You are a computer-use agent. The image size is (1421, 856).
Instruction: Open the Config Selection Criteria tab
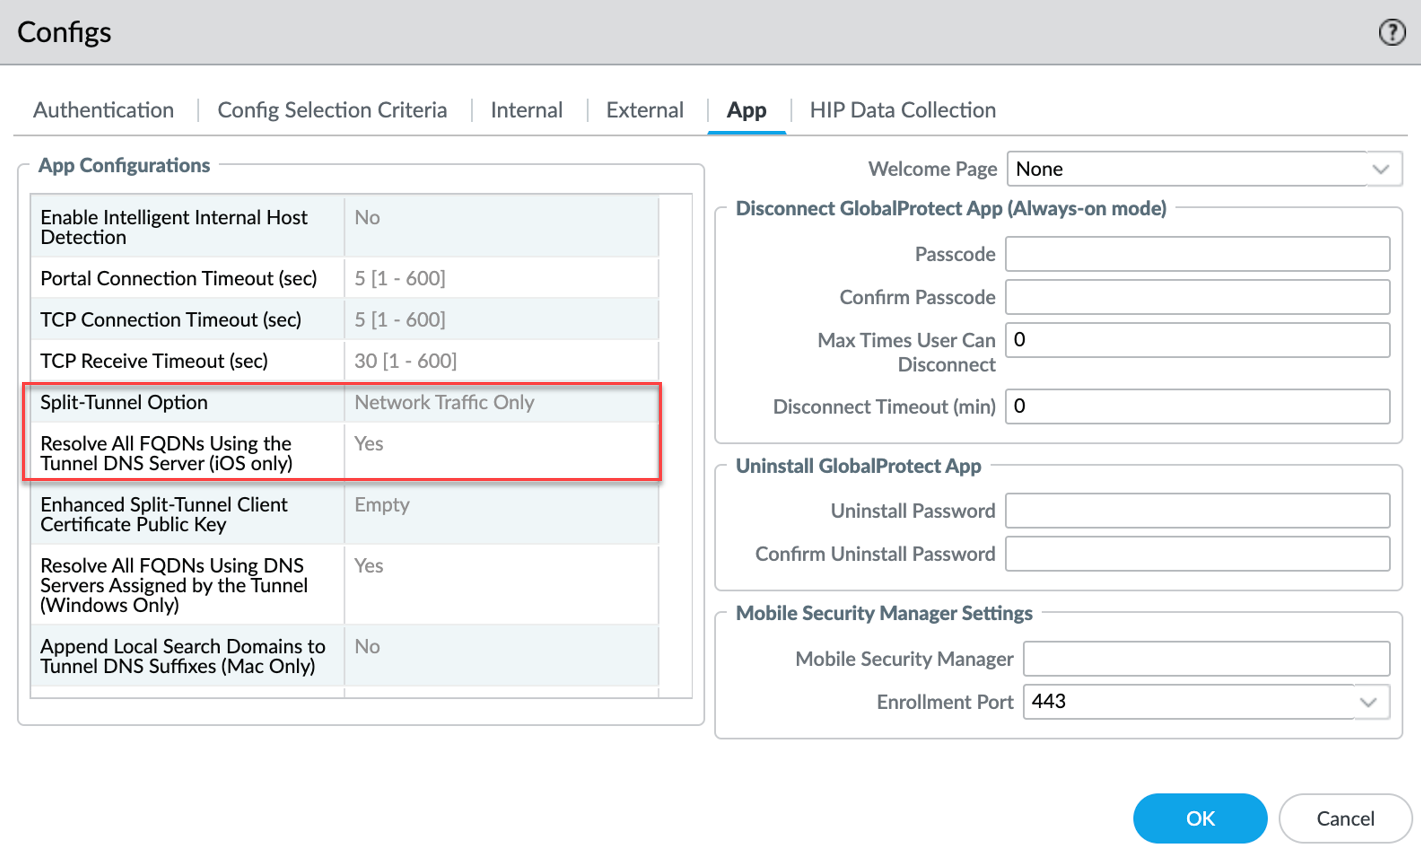point(332,110)
